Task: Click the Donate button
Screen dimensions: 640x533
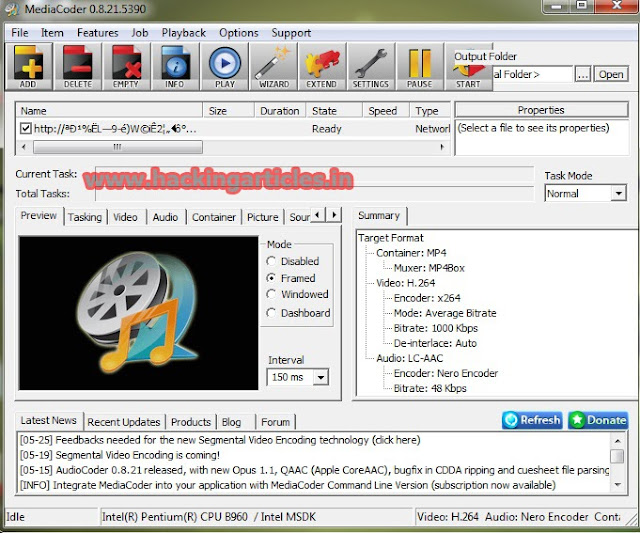Action: coord(598,420)
